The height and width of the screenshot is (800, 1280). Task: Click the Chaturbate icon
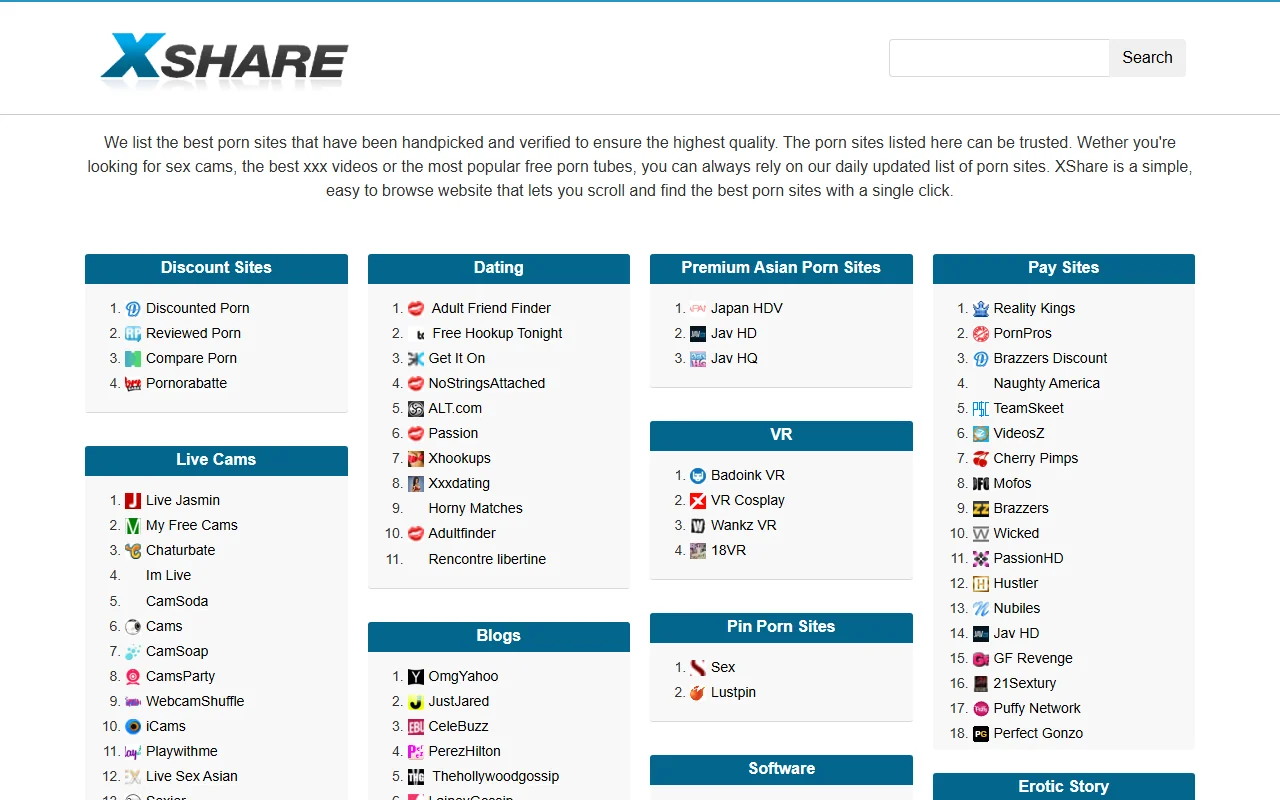(131, 550)
